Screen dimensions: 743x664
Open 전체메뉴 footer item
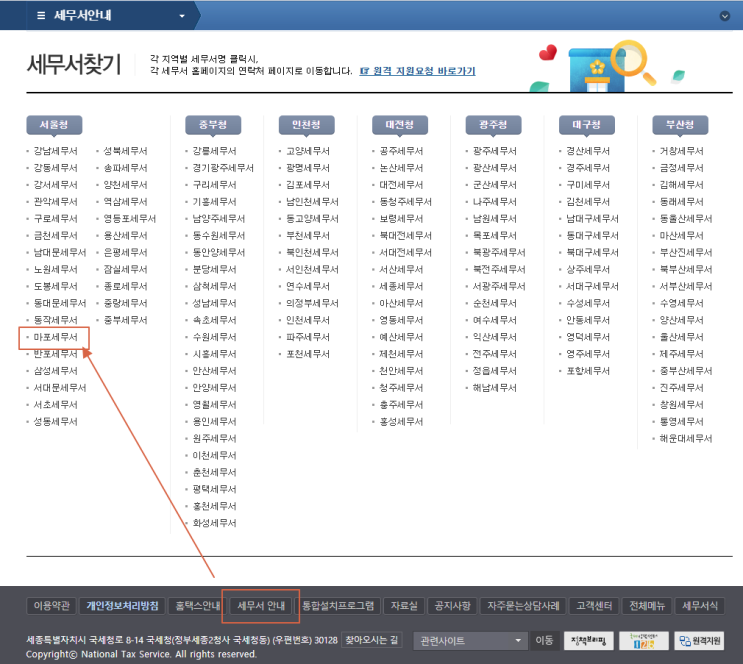647,606
